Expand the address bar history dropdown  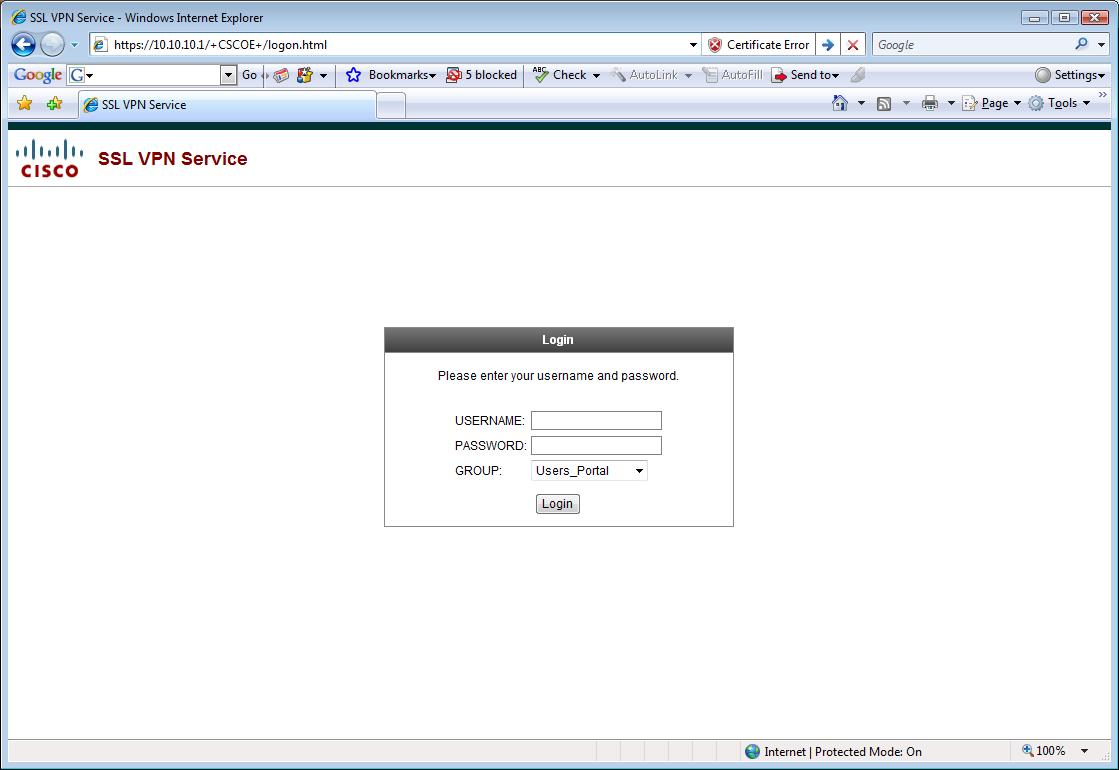point(693,44)
